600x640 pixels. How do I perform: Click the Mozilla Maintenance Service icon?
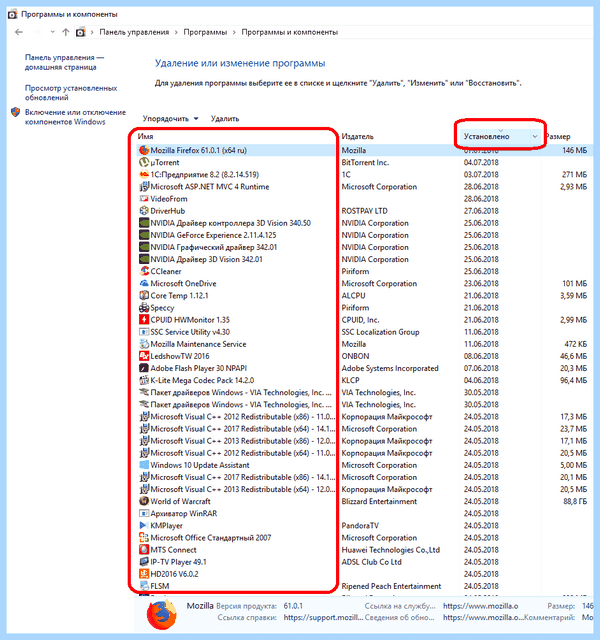pos(144,344)
